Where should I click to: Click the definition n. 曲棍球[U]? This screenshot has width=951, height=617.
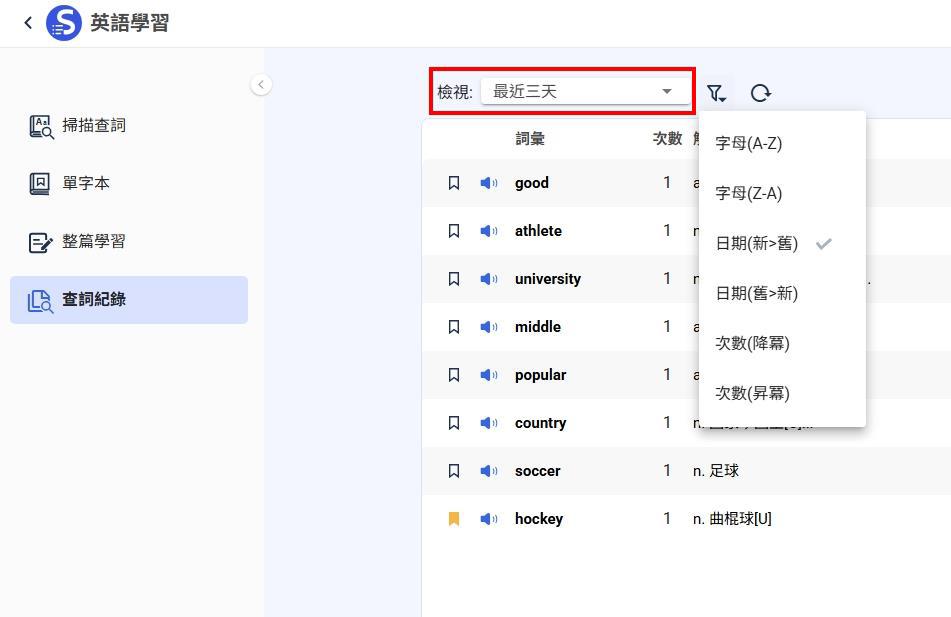[732, 519]
